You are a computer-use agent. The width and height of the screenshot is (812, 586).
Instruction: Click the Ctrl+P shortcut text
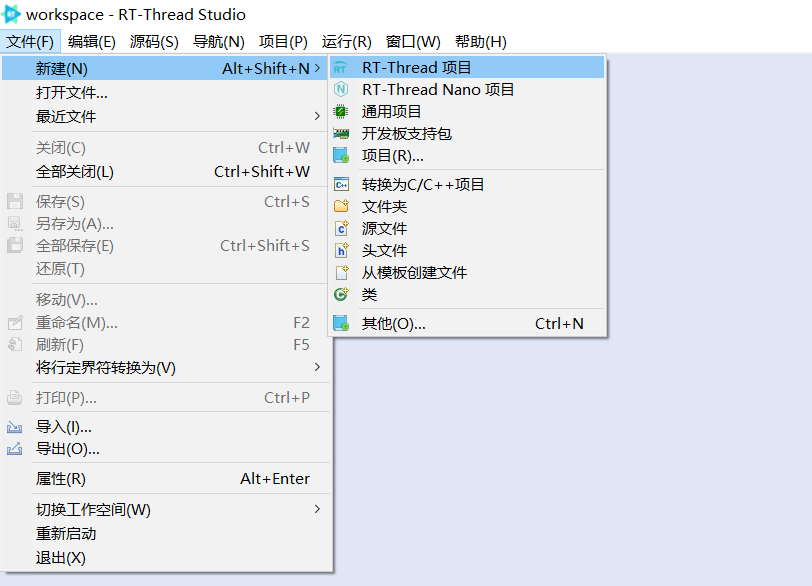click(287, 398)
